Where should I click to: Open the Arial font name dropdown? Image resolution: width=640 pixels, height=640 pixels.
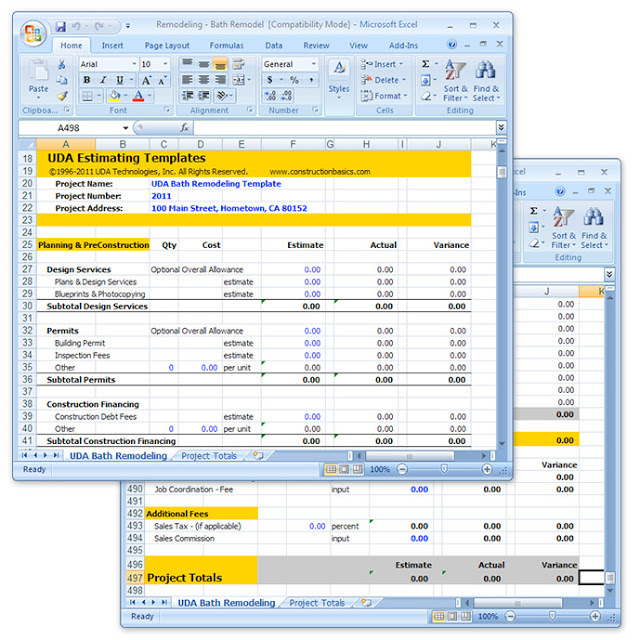coord(134,64)
